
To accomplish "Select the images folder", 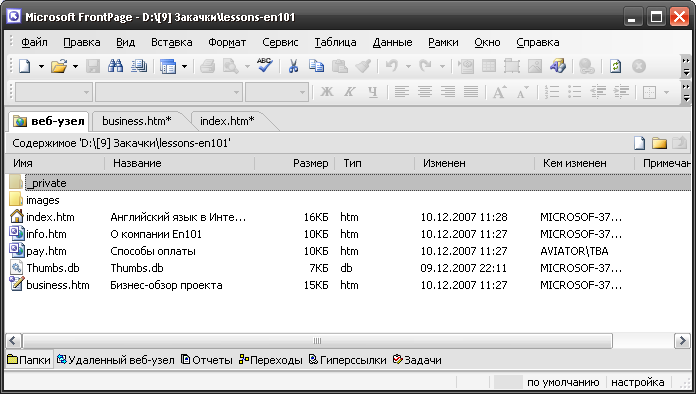I will pos(43,200).
